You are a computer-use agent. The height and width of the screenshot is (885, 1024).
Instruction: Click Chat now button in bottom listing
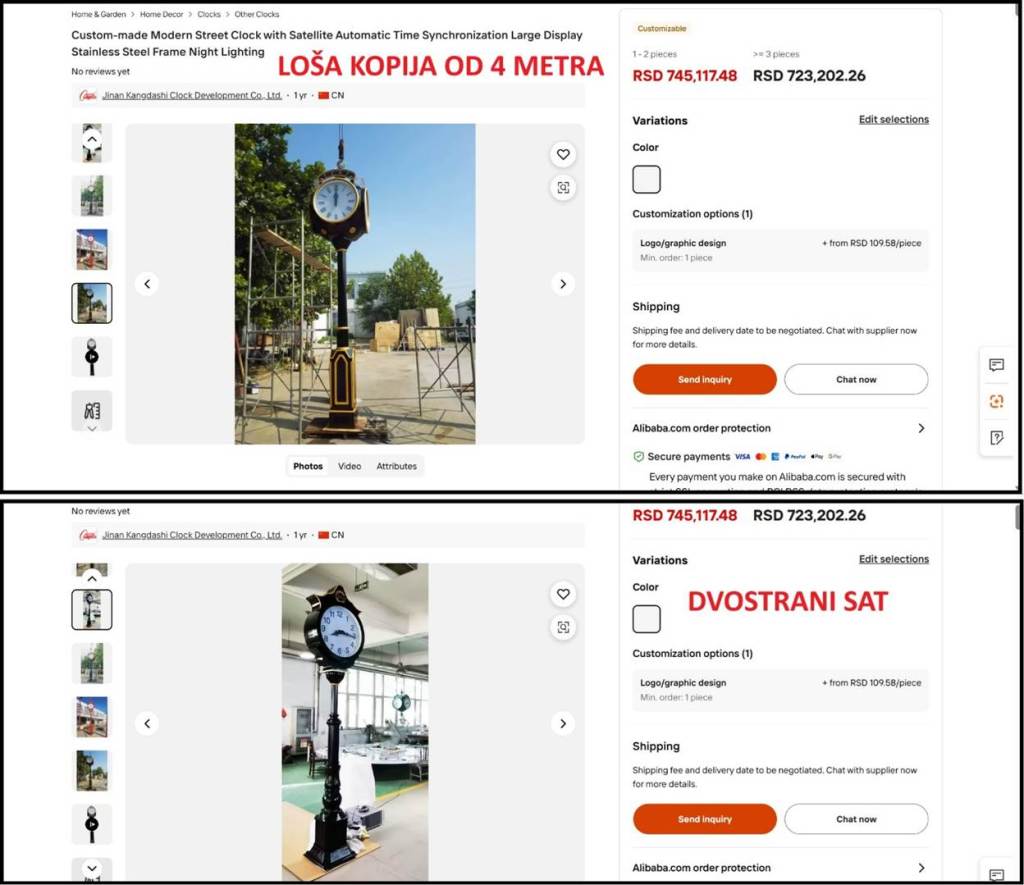(856, 819)
